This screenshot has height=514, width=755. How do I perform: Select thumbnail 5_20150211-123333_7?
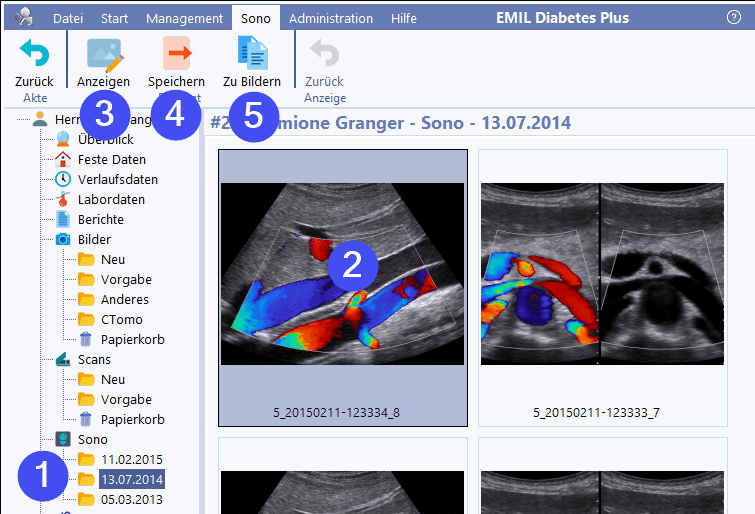pyautogui.click(x=602, y=290)
